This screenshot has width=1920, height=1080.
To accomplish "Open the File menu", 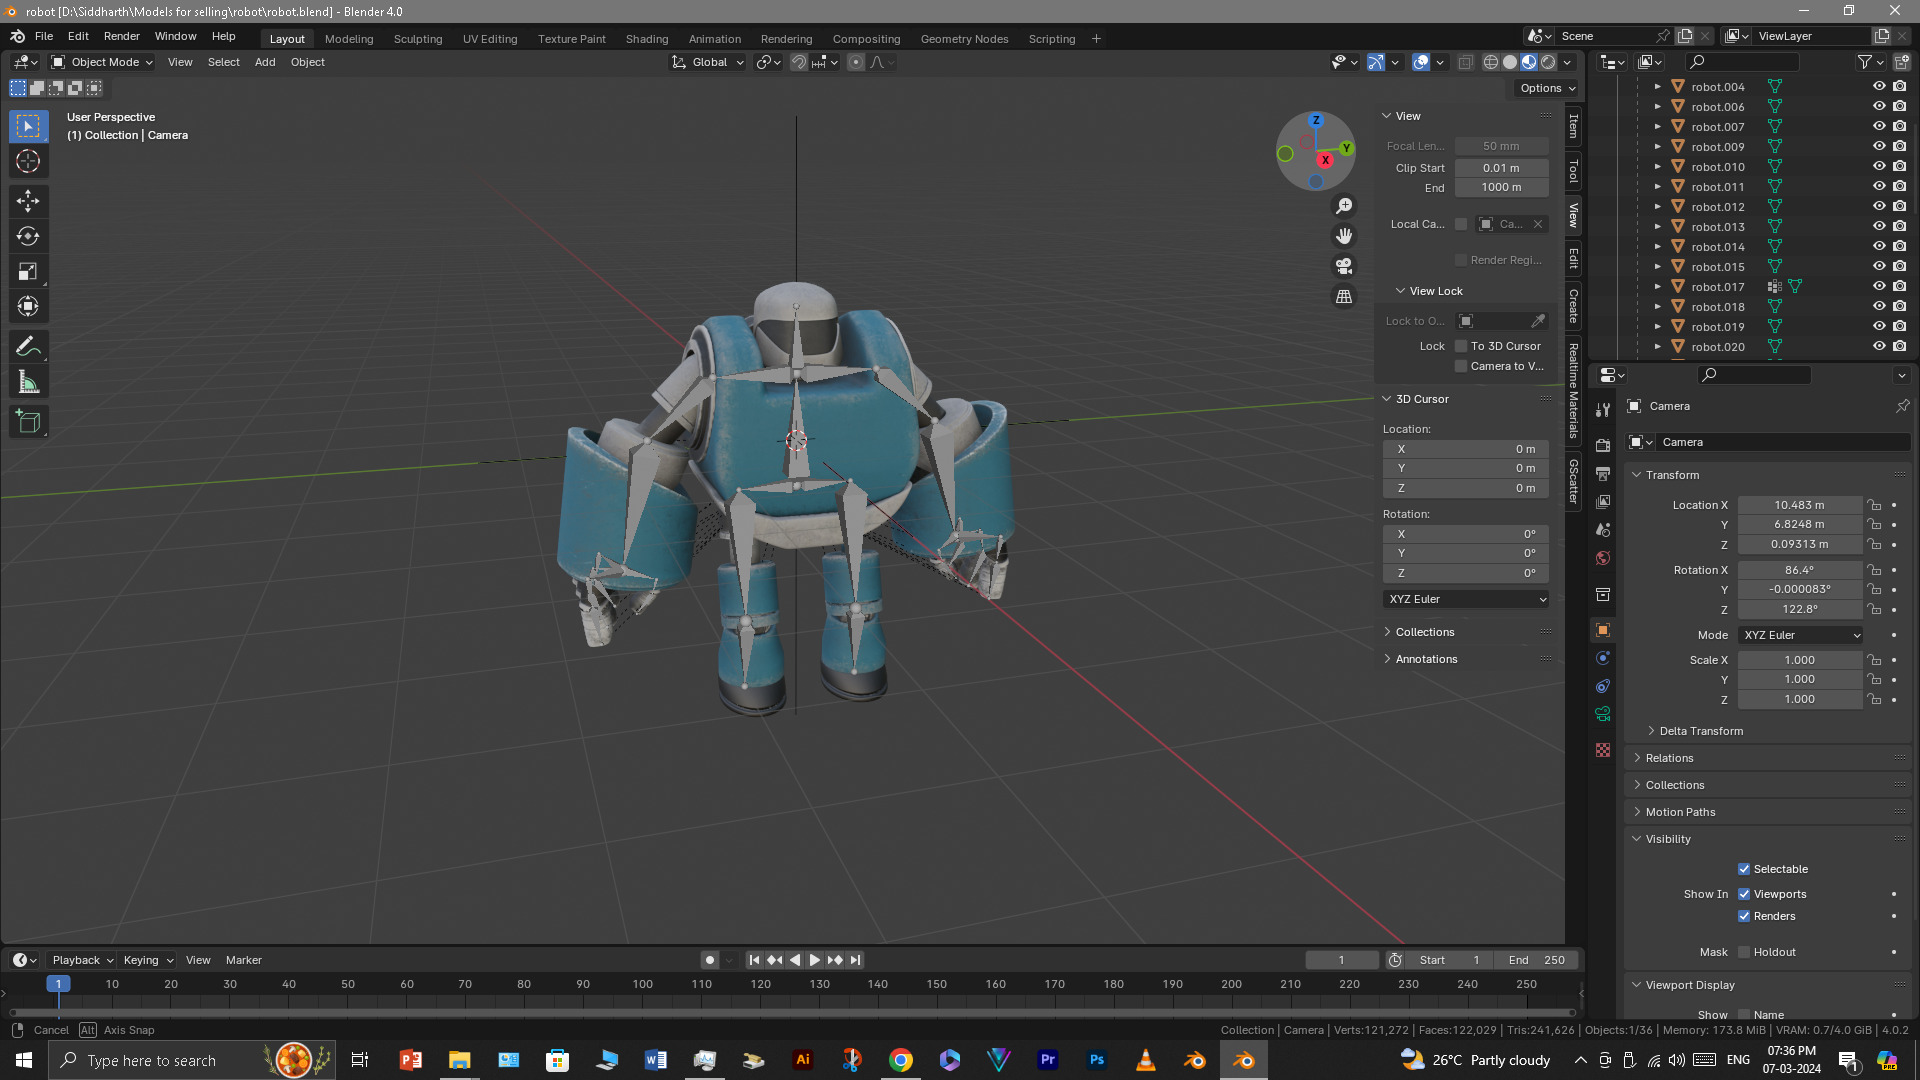I will 44,36.
